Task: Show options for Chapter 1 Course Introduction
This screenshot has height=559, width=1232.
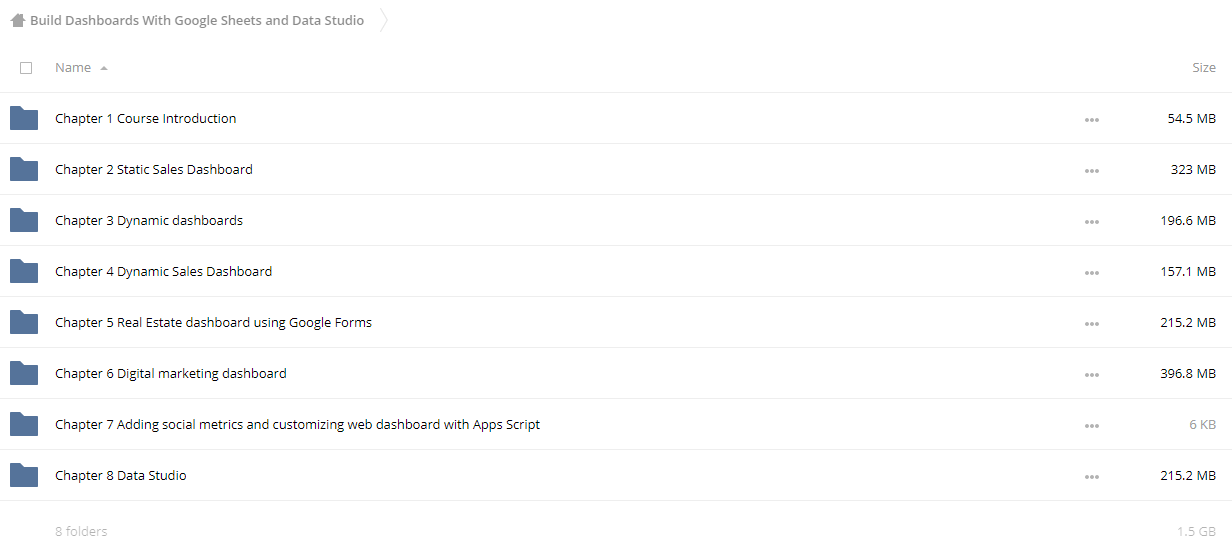Action: tap(1091, 119)
